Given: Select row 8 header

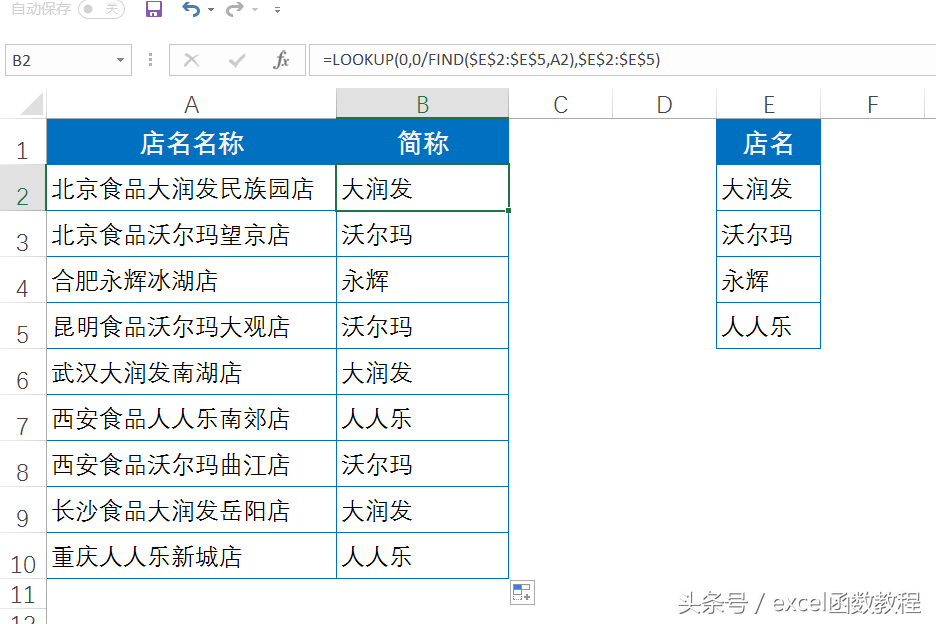Looking at the screenshot, I should pyautogui.click(x=23, y=464).
